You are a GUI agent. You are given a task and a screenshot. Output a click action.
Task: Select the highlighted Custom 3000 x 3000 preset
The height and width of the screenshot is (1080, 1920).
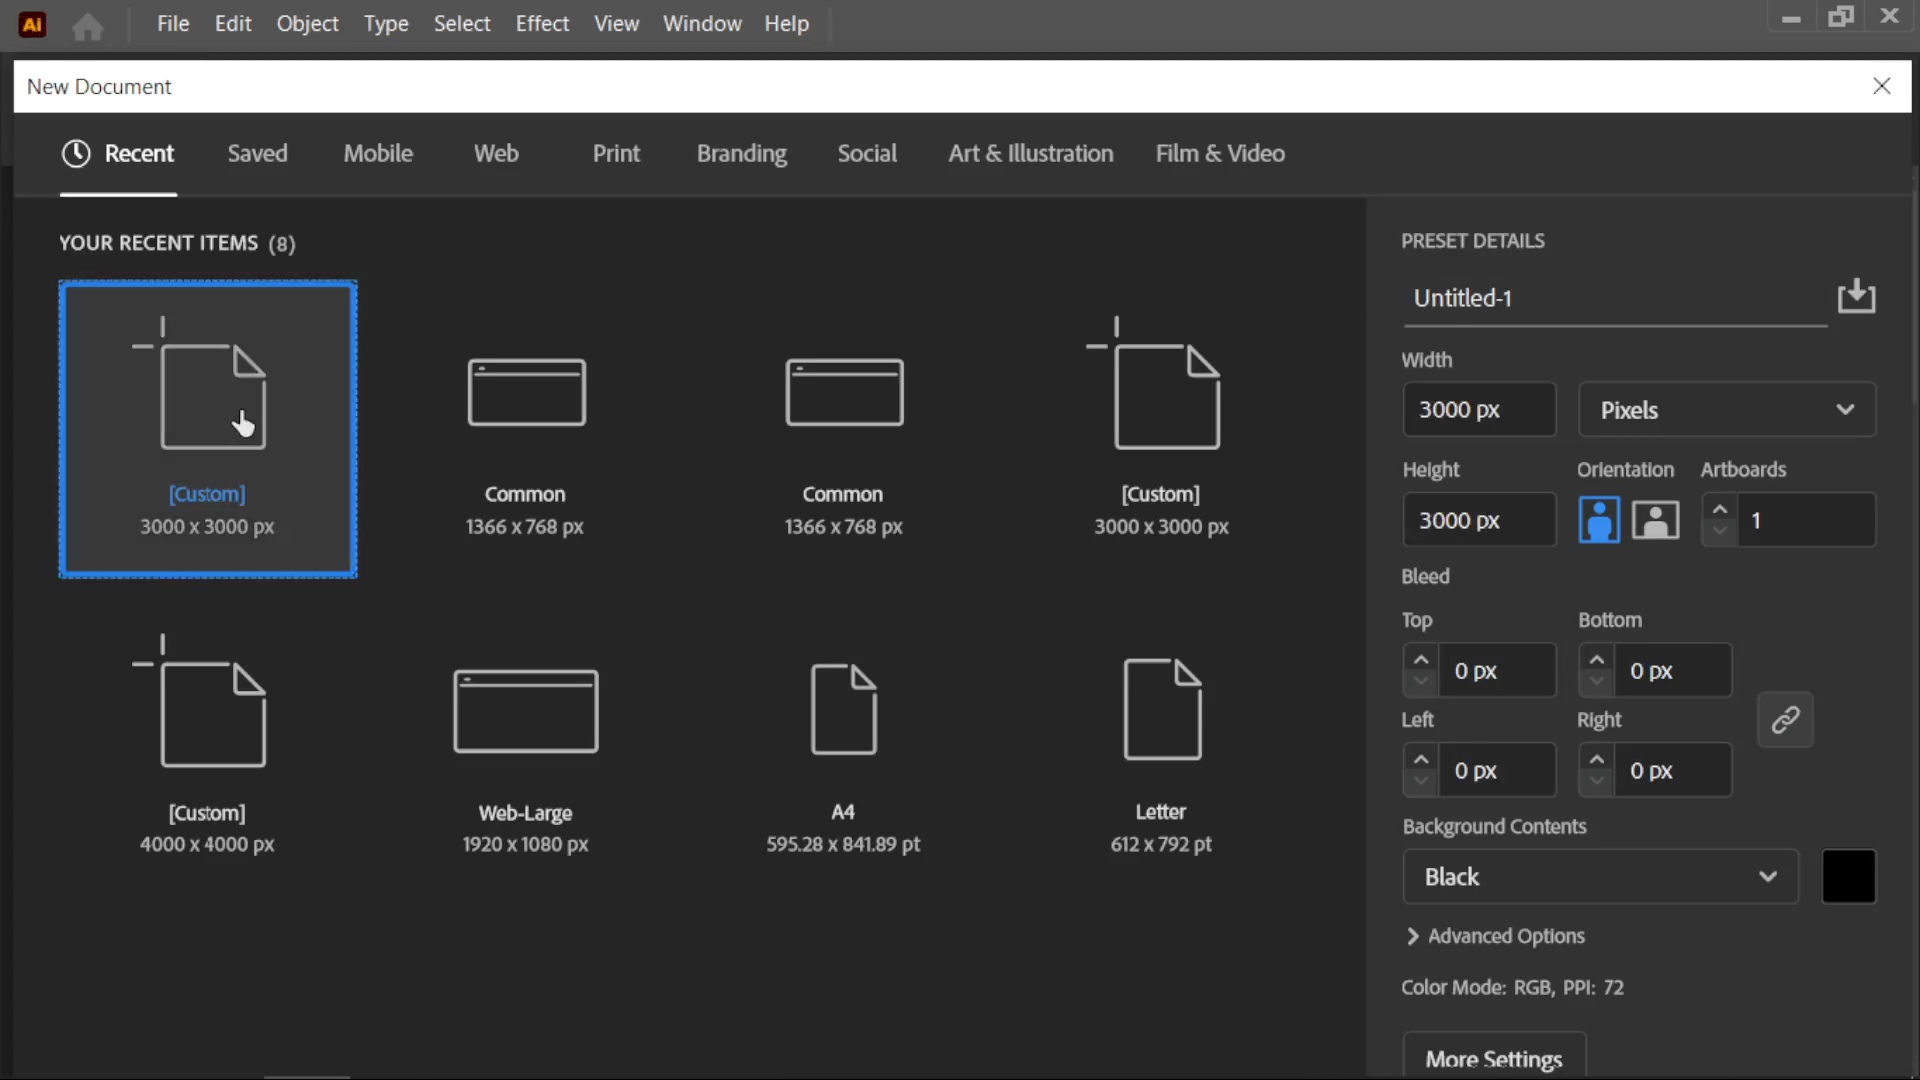click(208, 429)
